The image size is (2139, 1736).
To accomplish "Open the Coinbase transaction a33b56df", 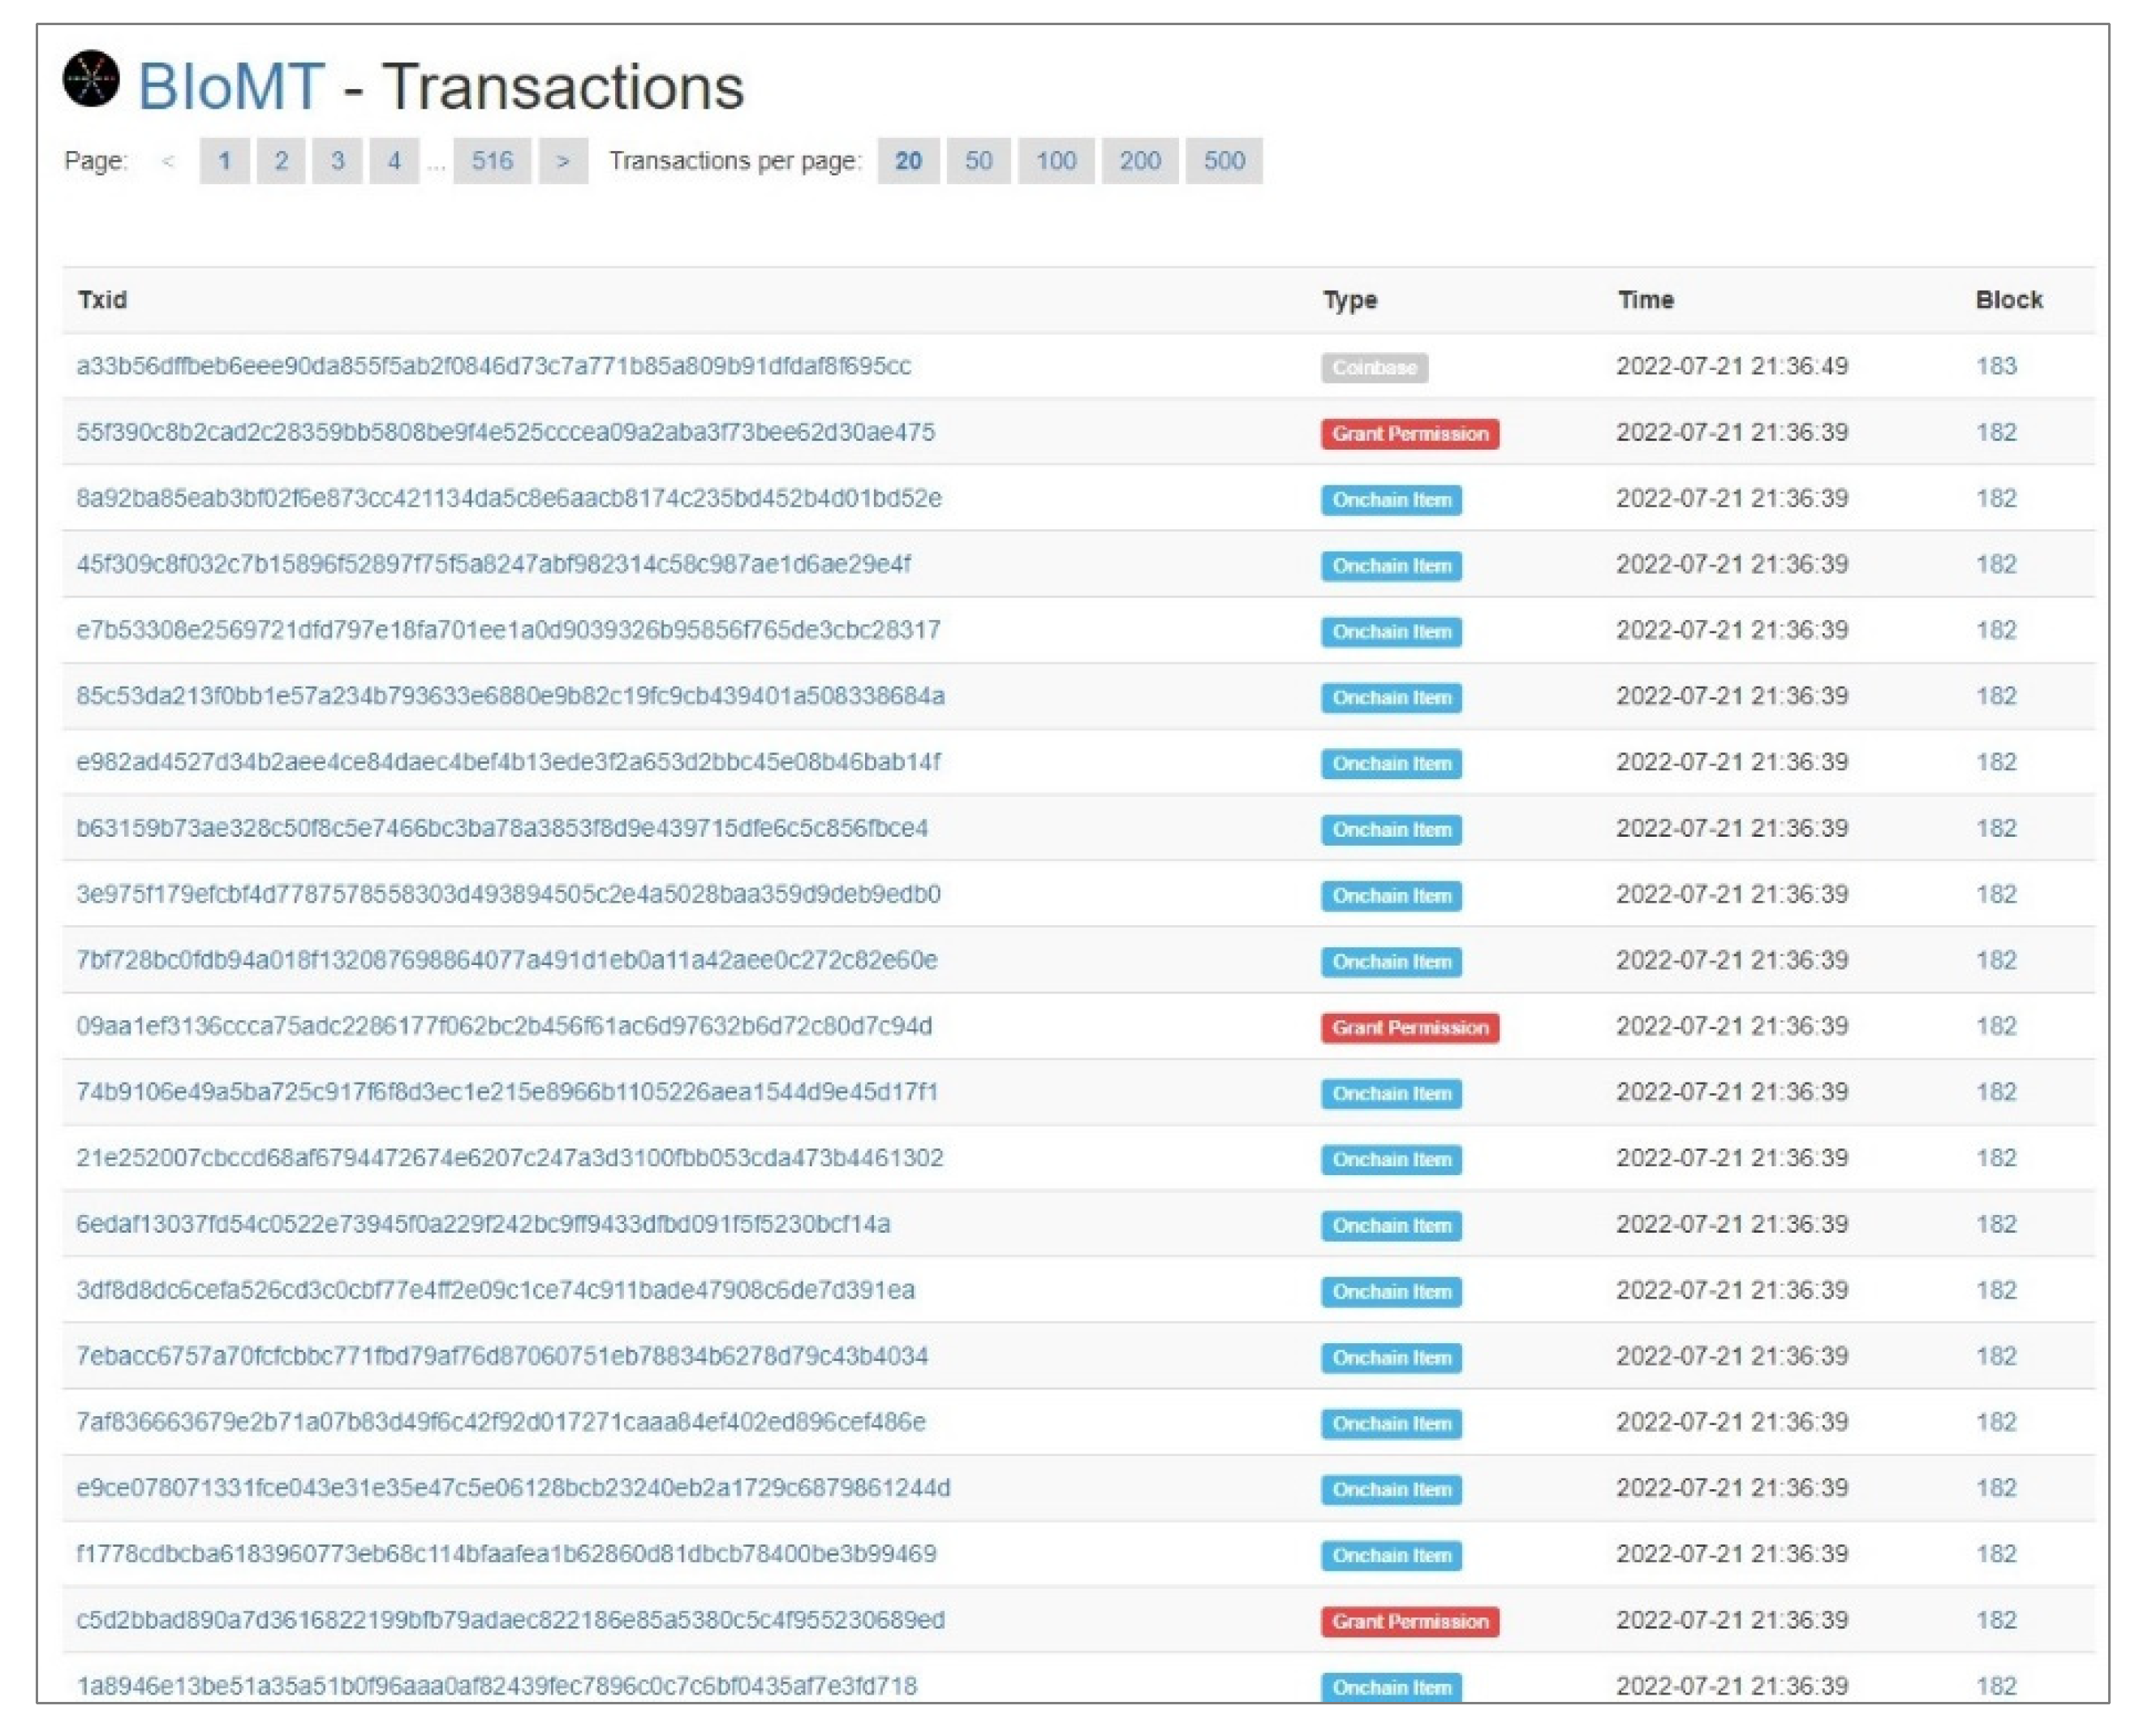I will pyautogui.click(x=493, y=366).
